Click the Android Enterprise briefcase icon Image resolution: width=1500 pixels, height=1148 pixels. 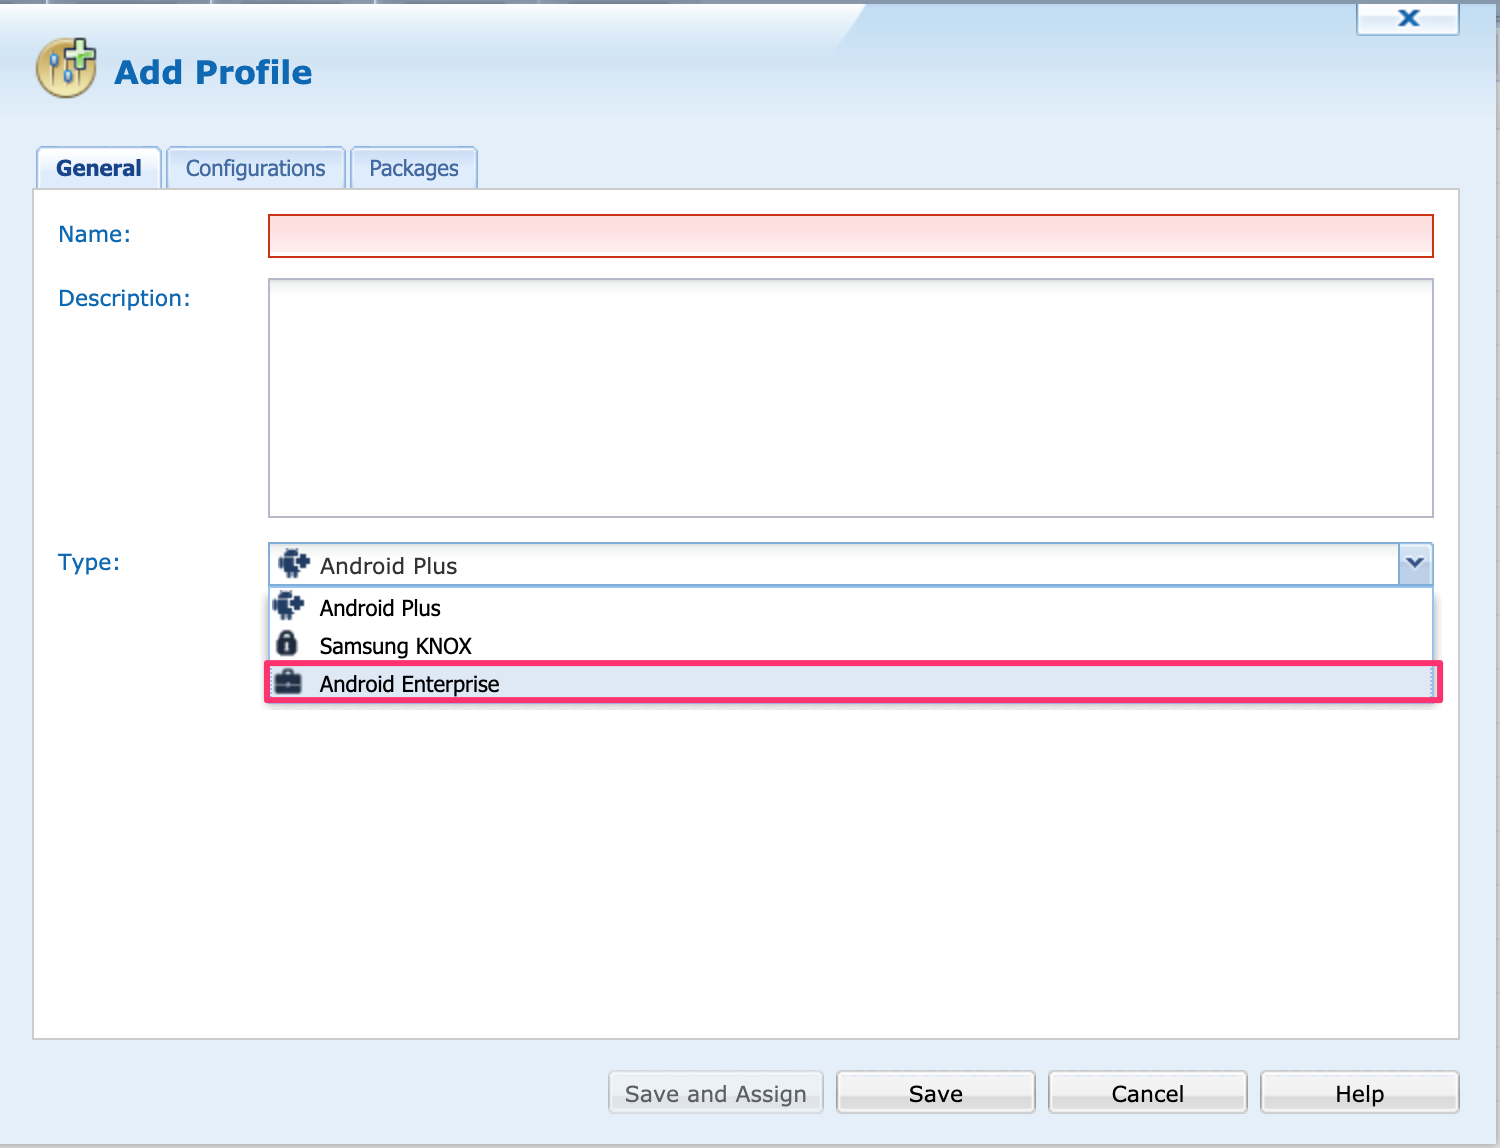click(288, 682)
